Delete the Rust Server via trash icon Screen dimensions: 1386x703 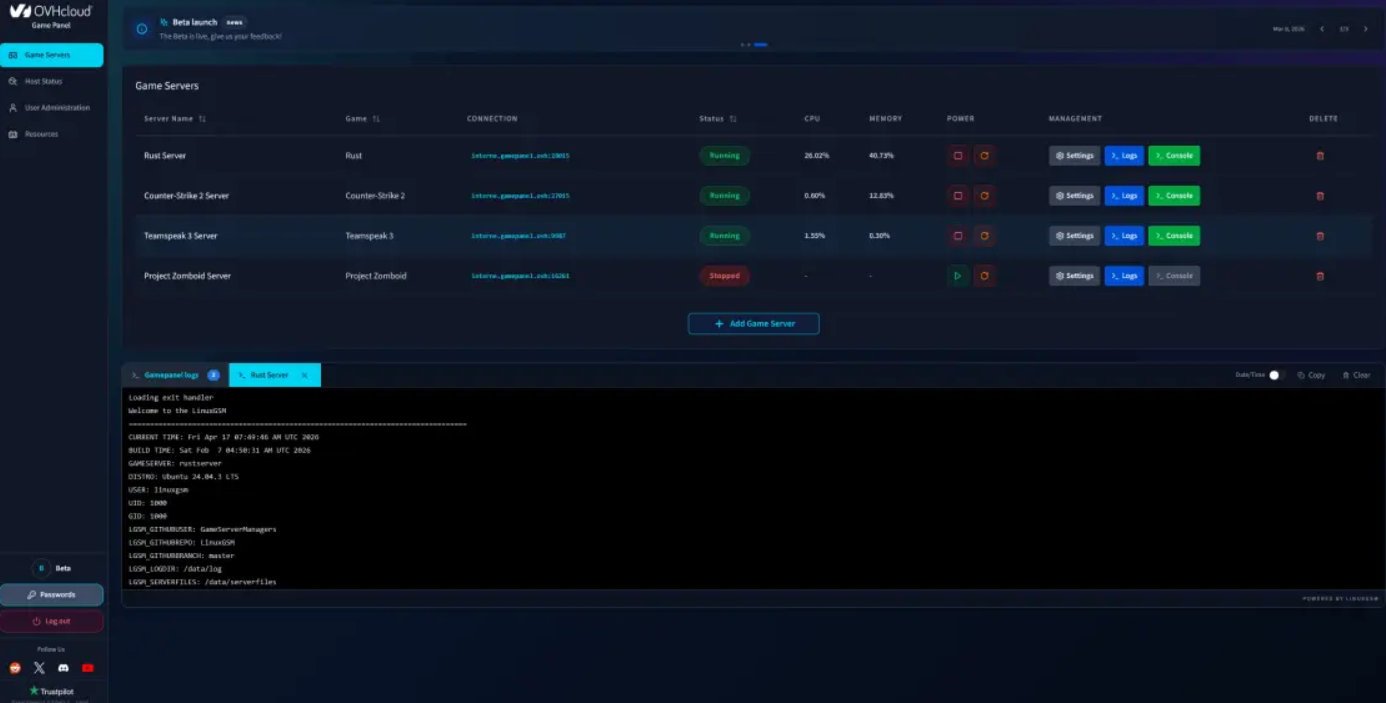(1319, 156)
